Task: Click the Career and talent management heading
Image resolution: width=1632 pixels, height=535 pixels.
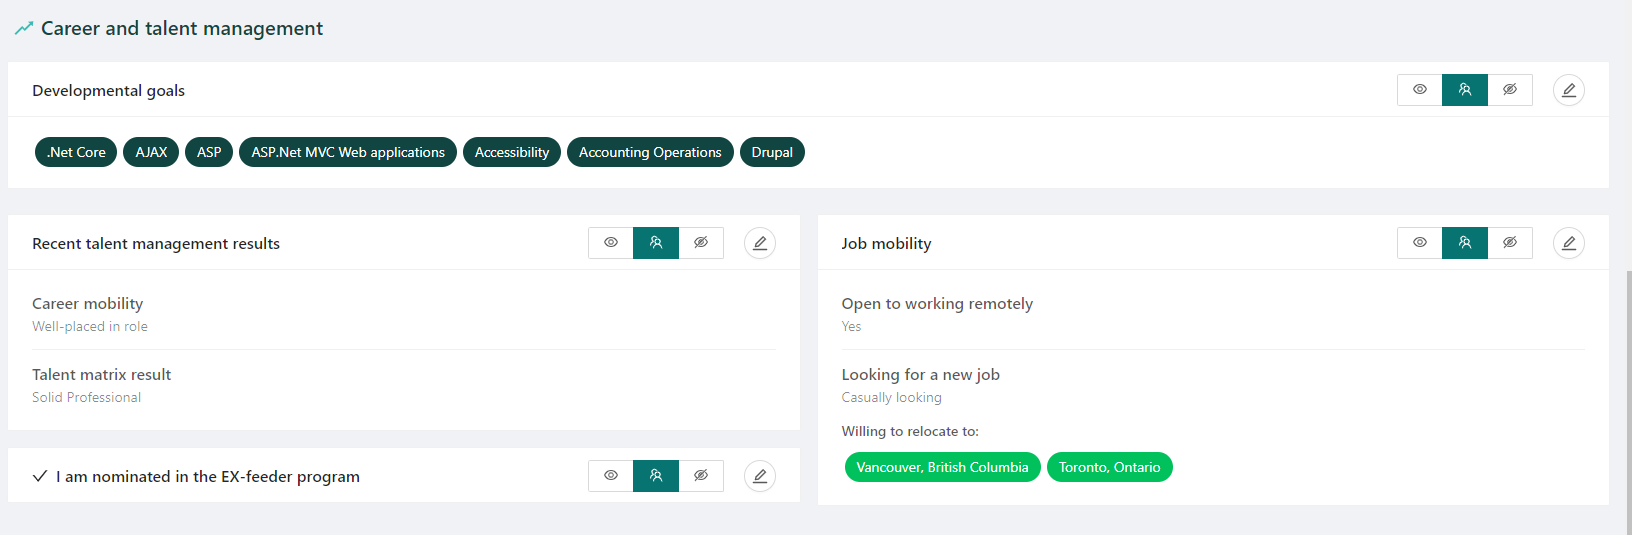Action: 182,28
